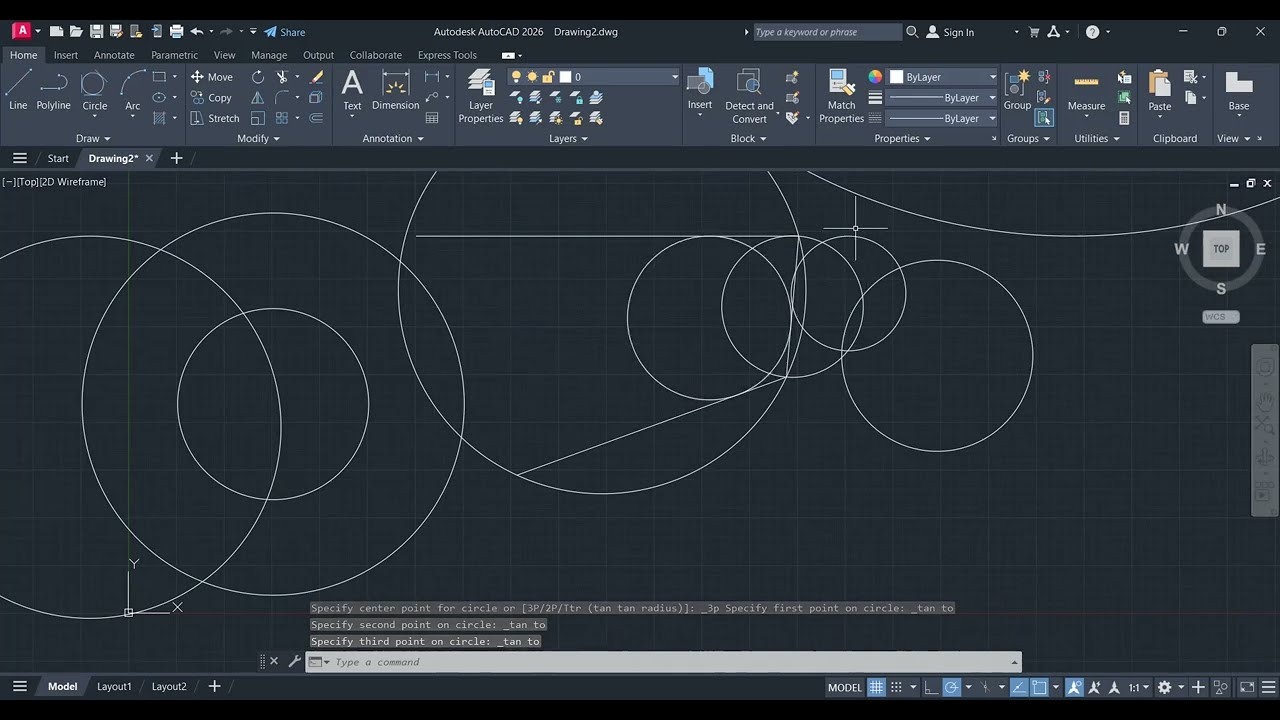This screenshot has width=1280, height=720.
Task: Toggle polar tracking in status bar
Action: click(951, 687)
